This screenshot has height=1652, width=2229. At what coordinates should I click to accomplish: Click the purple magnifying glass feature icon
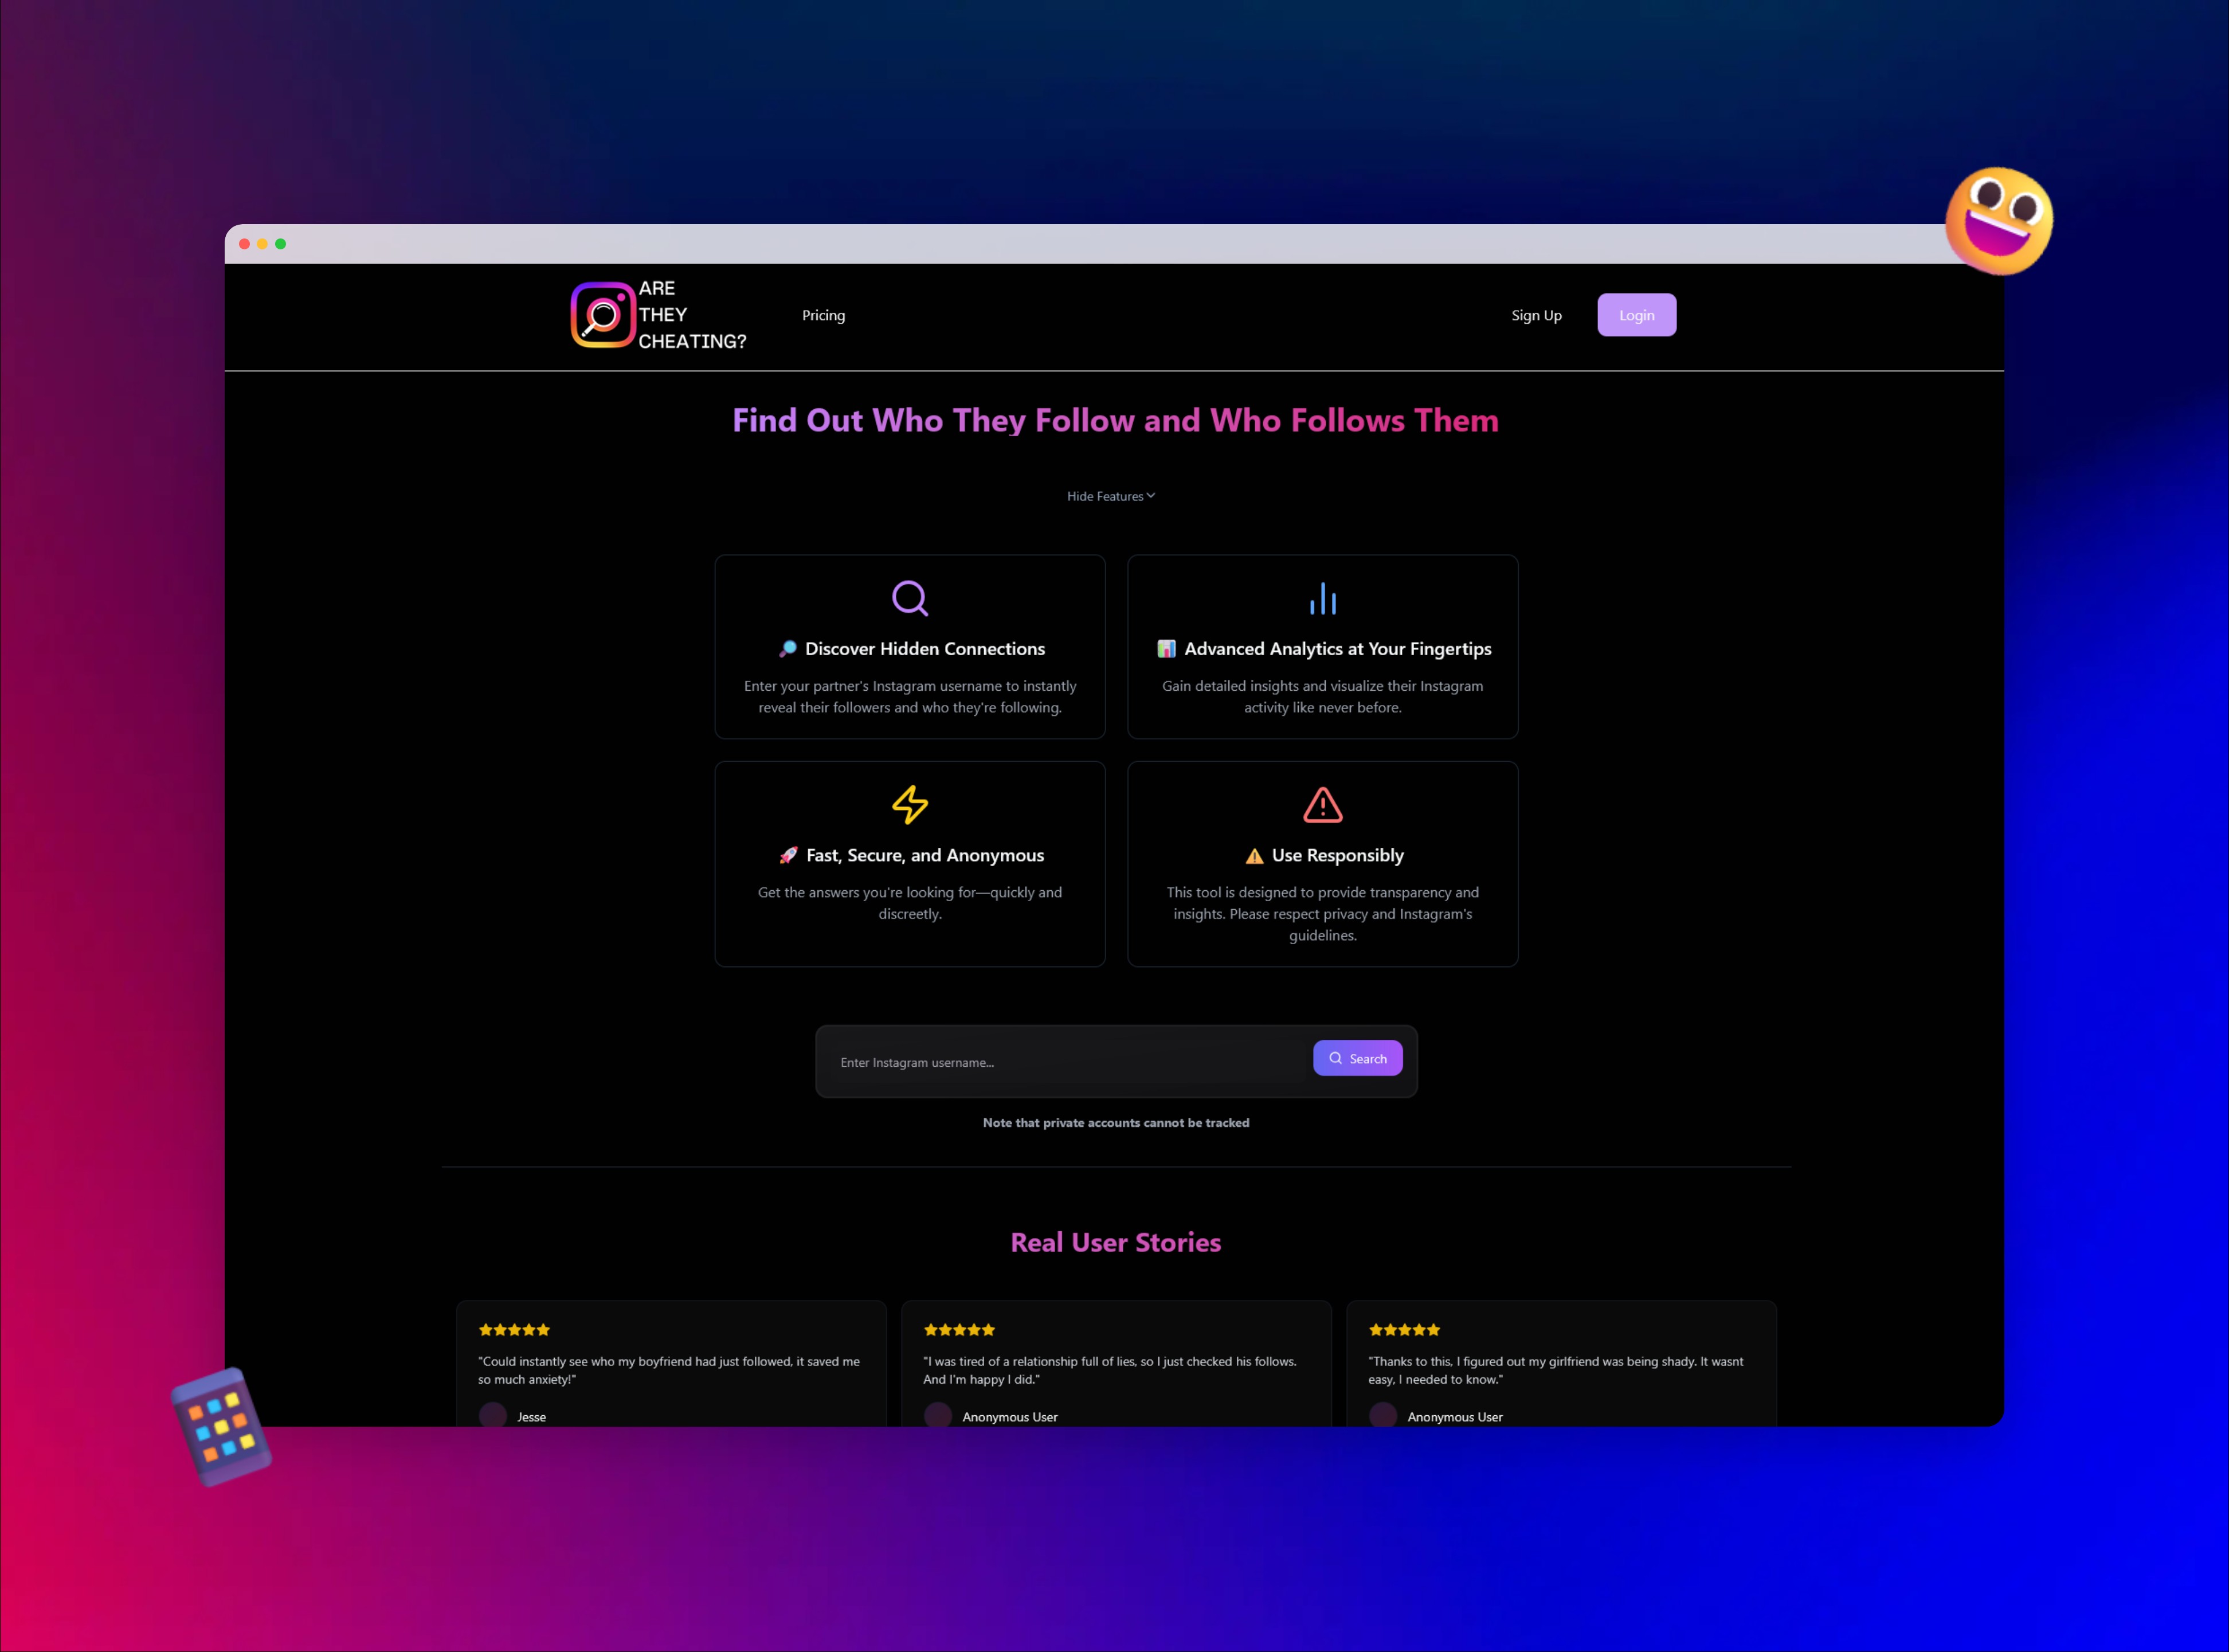pyautogui.click(x=909, y=598)
